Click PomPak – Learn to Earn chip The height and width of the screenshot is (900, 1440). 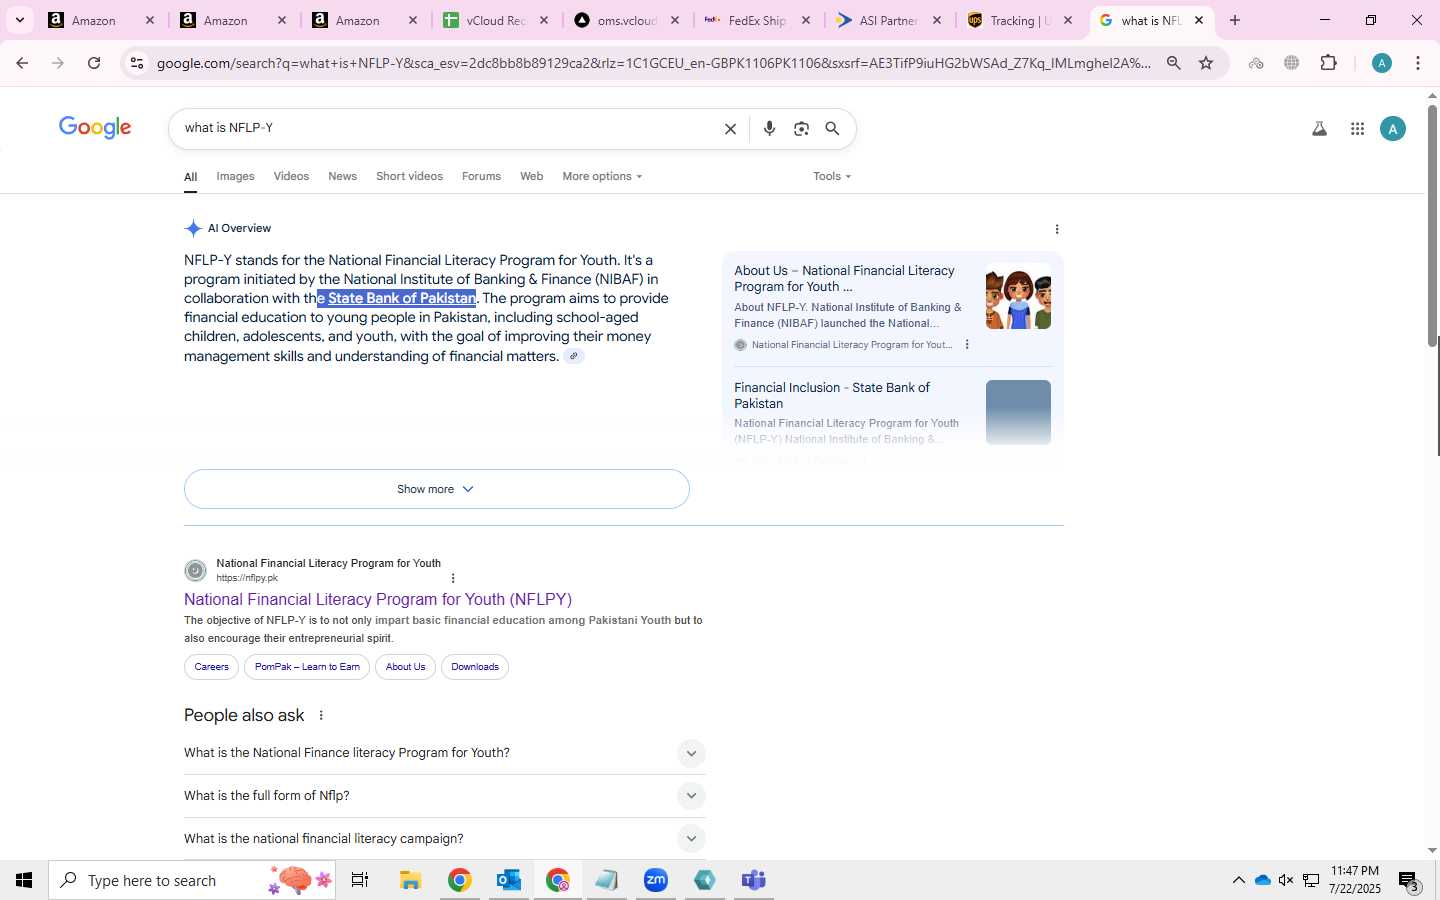pyautogui.click(x=307, y=667)
